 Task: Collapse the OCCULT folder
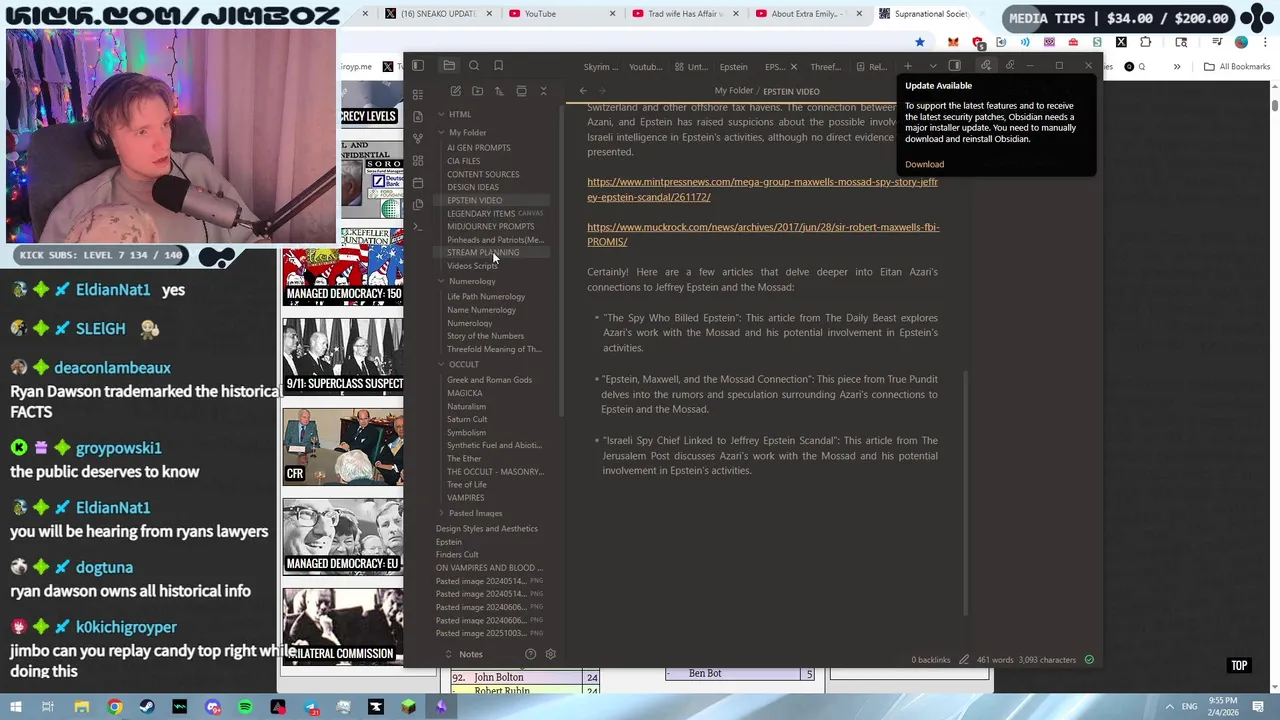[x=441, y=364]
